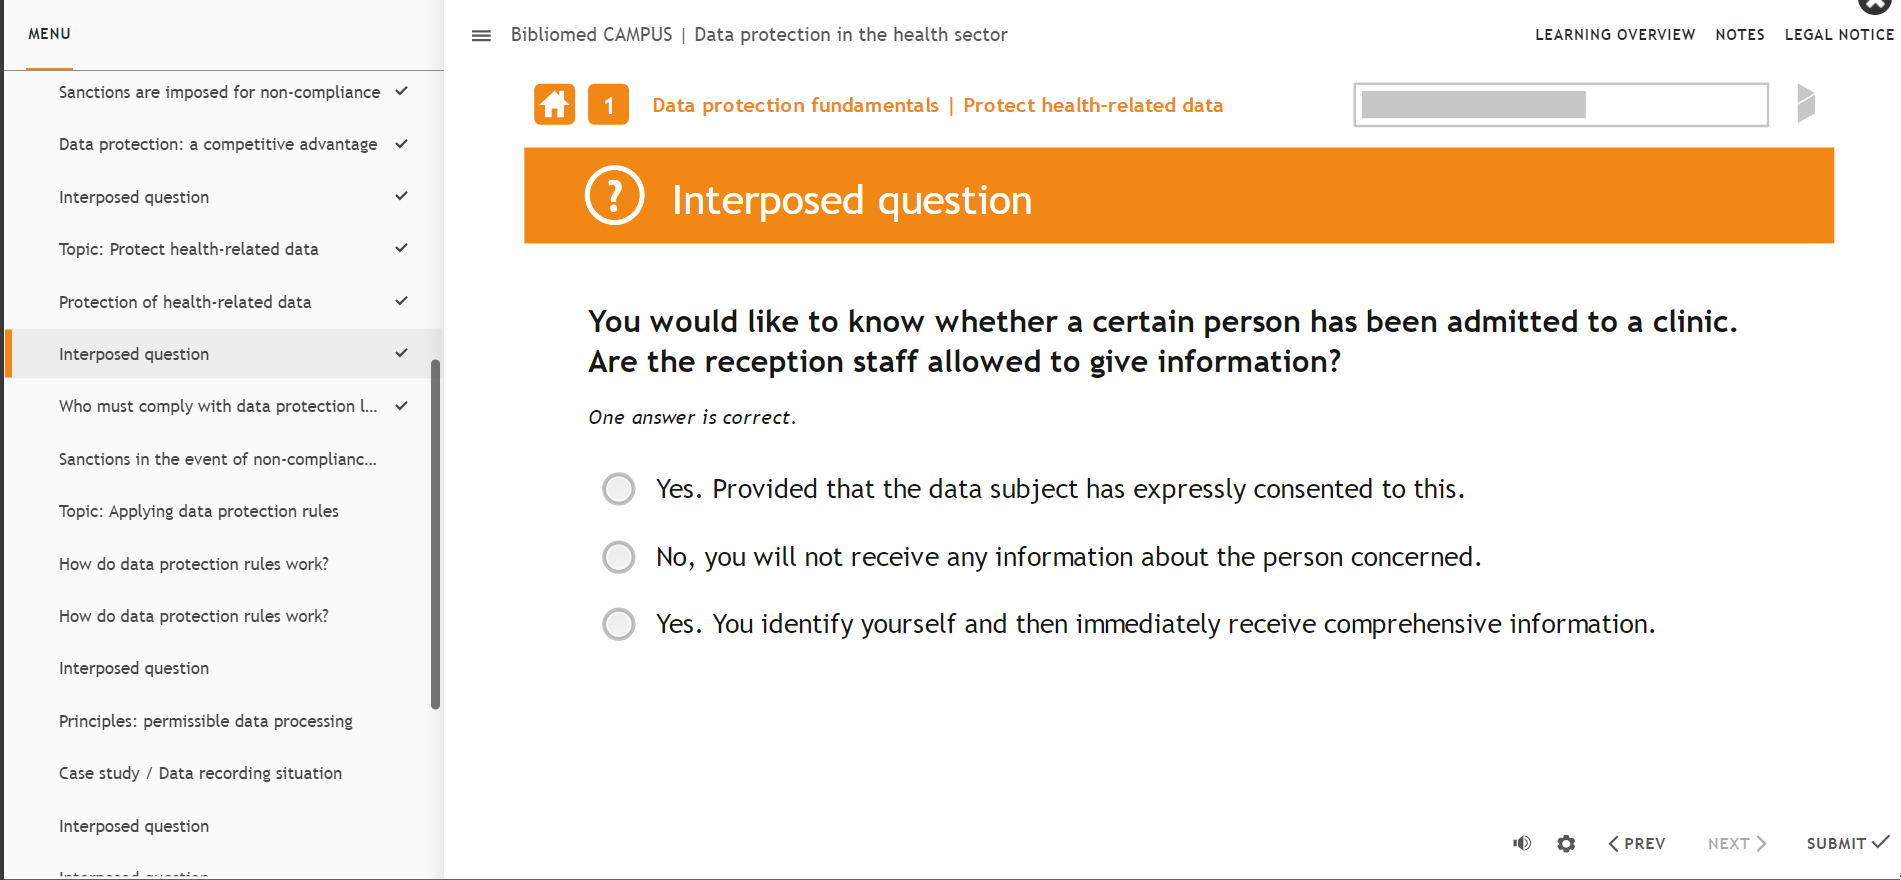Advance using the NEXT chevron
The image size is (1901, 880).
click(1737, 844)
